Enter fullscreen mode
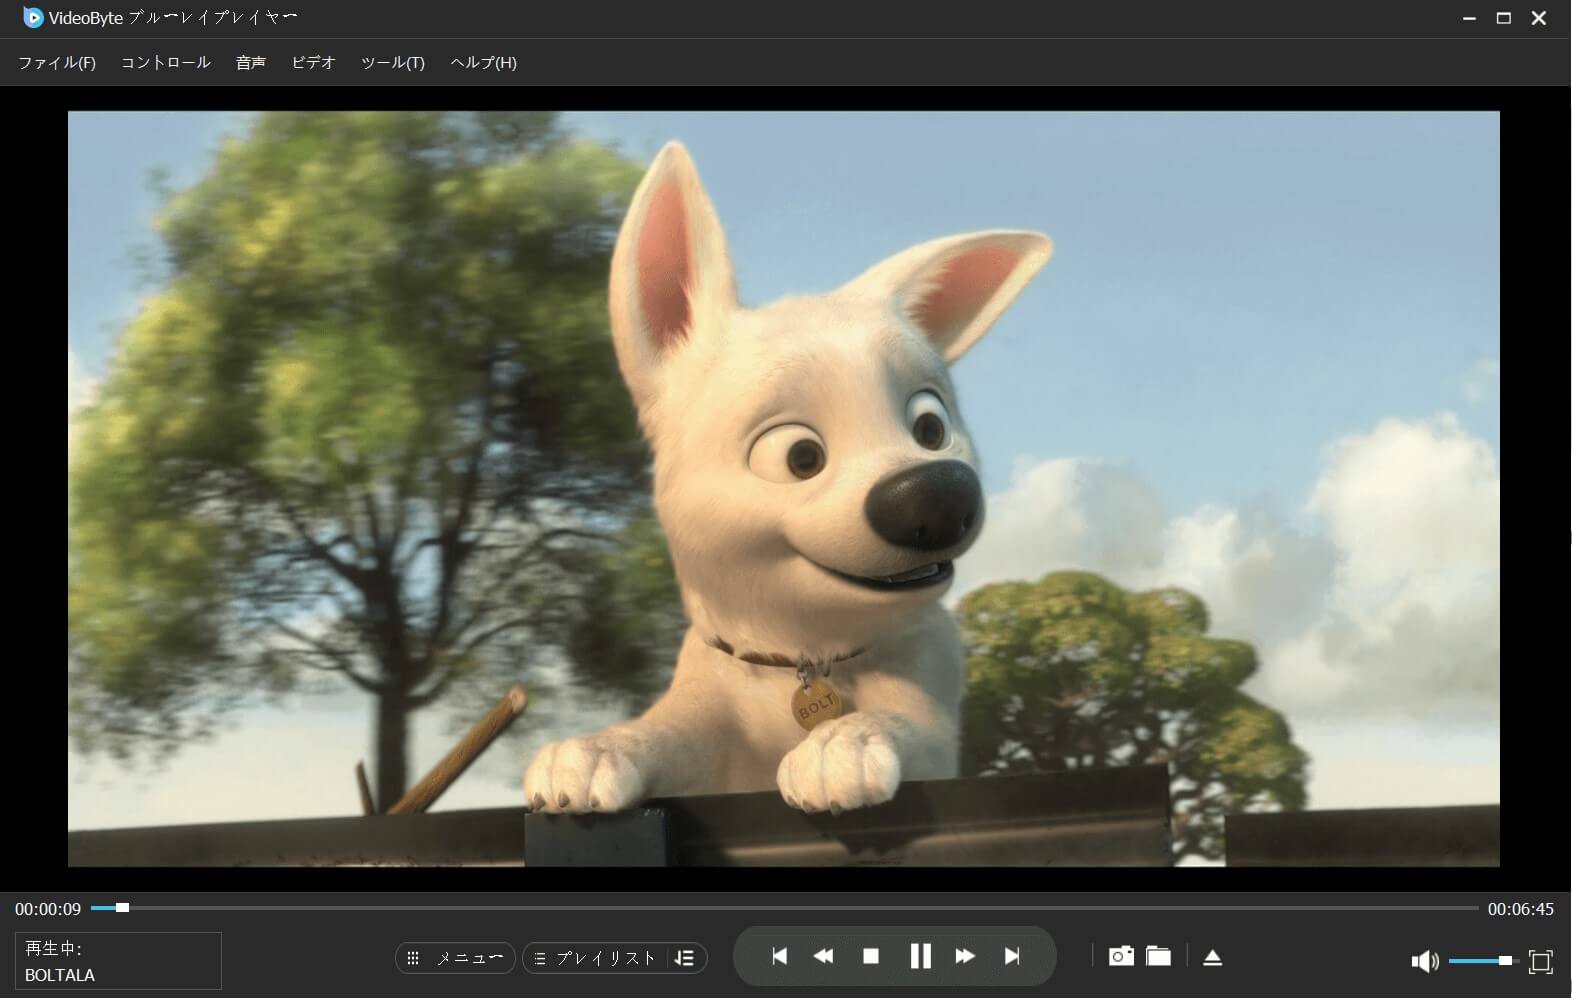The height and width of the screenshot is (998, 1572). coord(1540,961)
